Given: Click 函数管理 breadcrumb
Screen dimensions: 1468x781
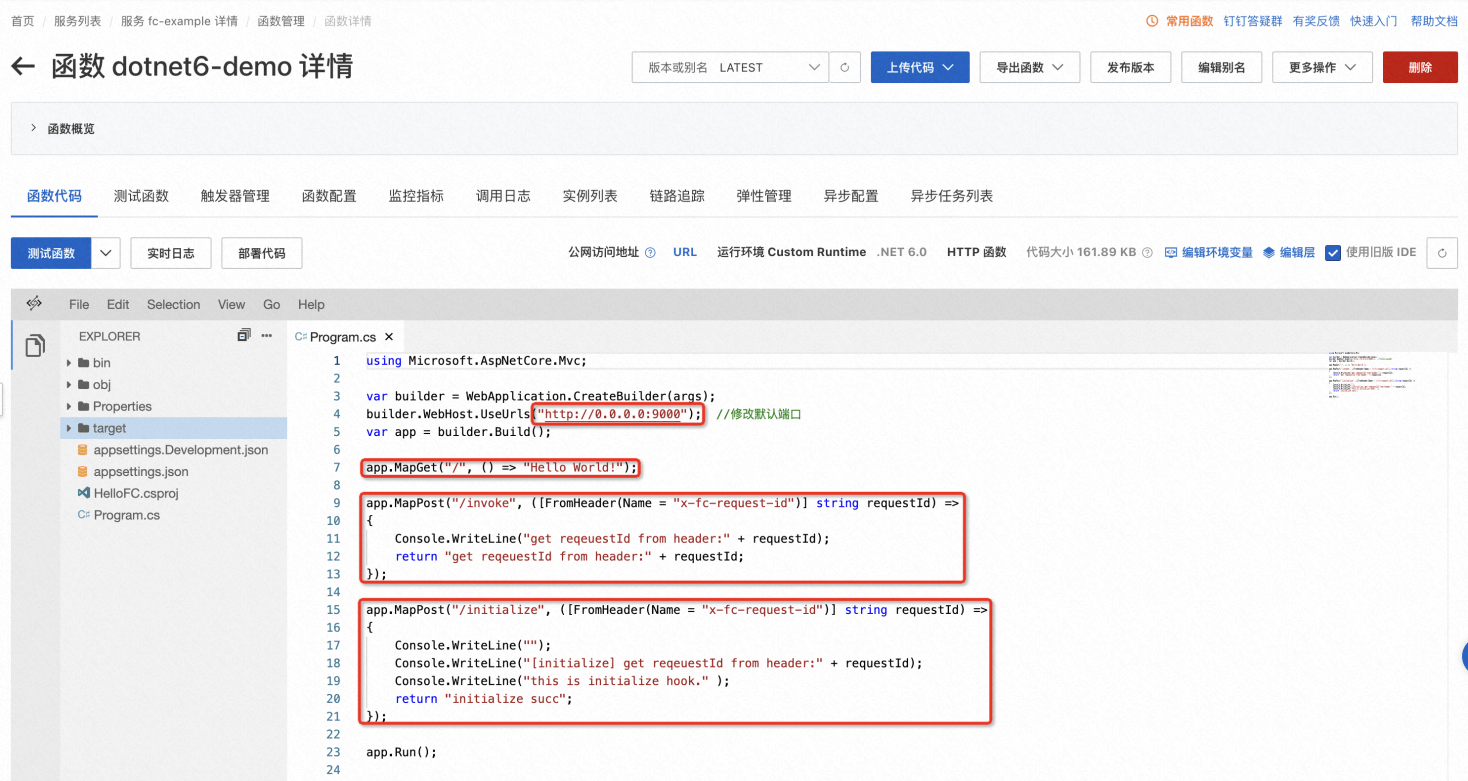Looking at the screenshot, I should pyautogui.click(x=280, y=21).
